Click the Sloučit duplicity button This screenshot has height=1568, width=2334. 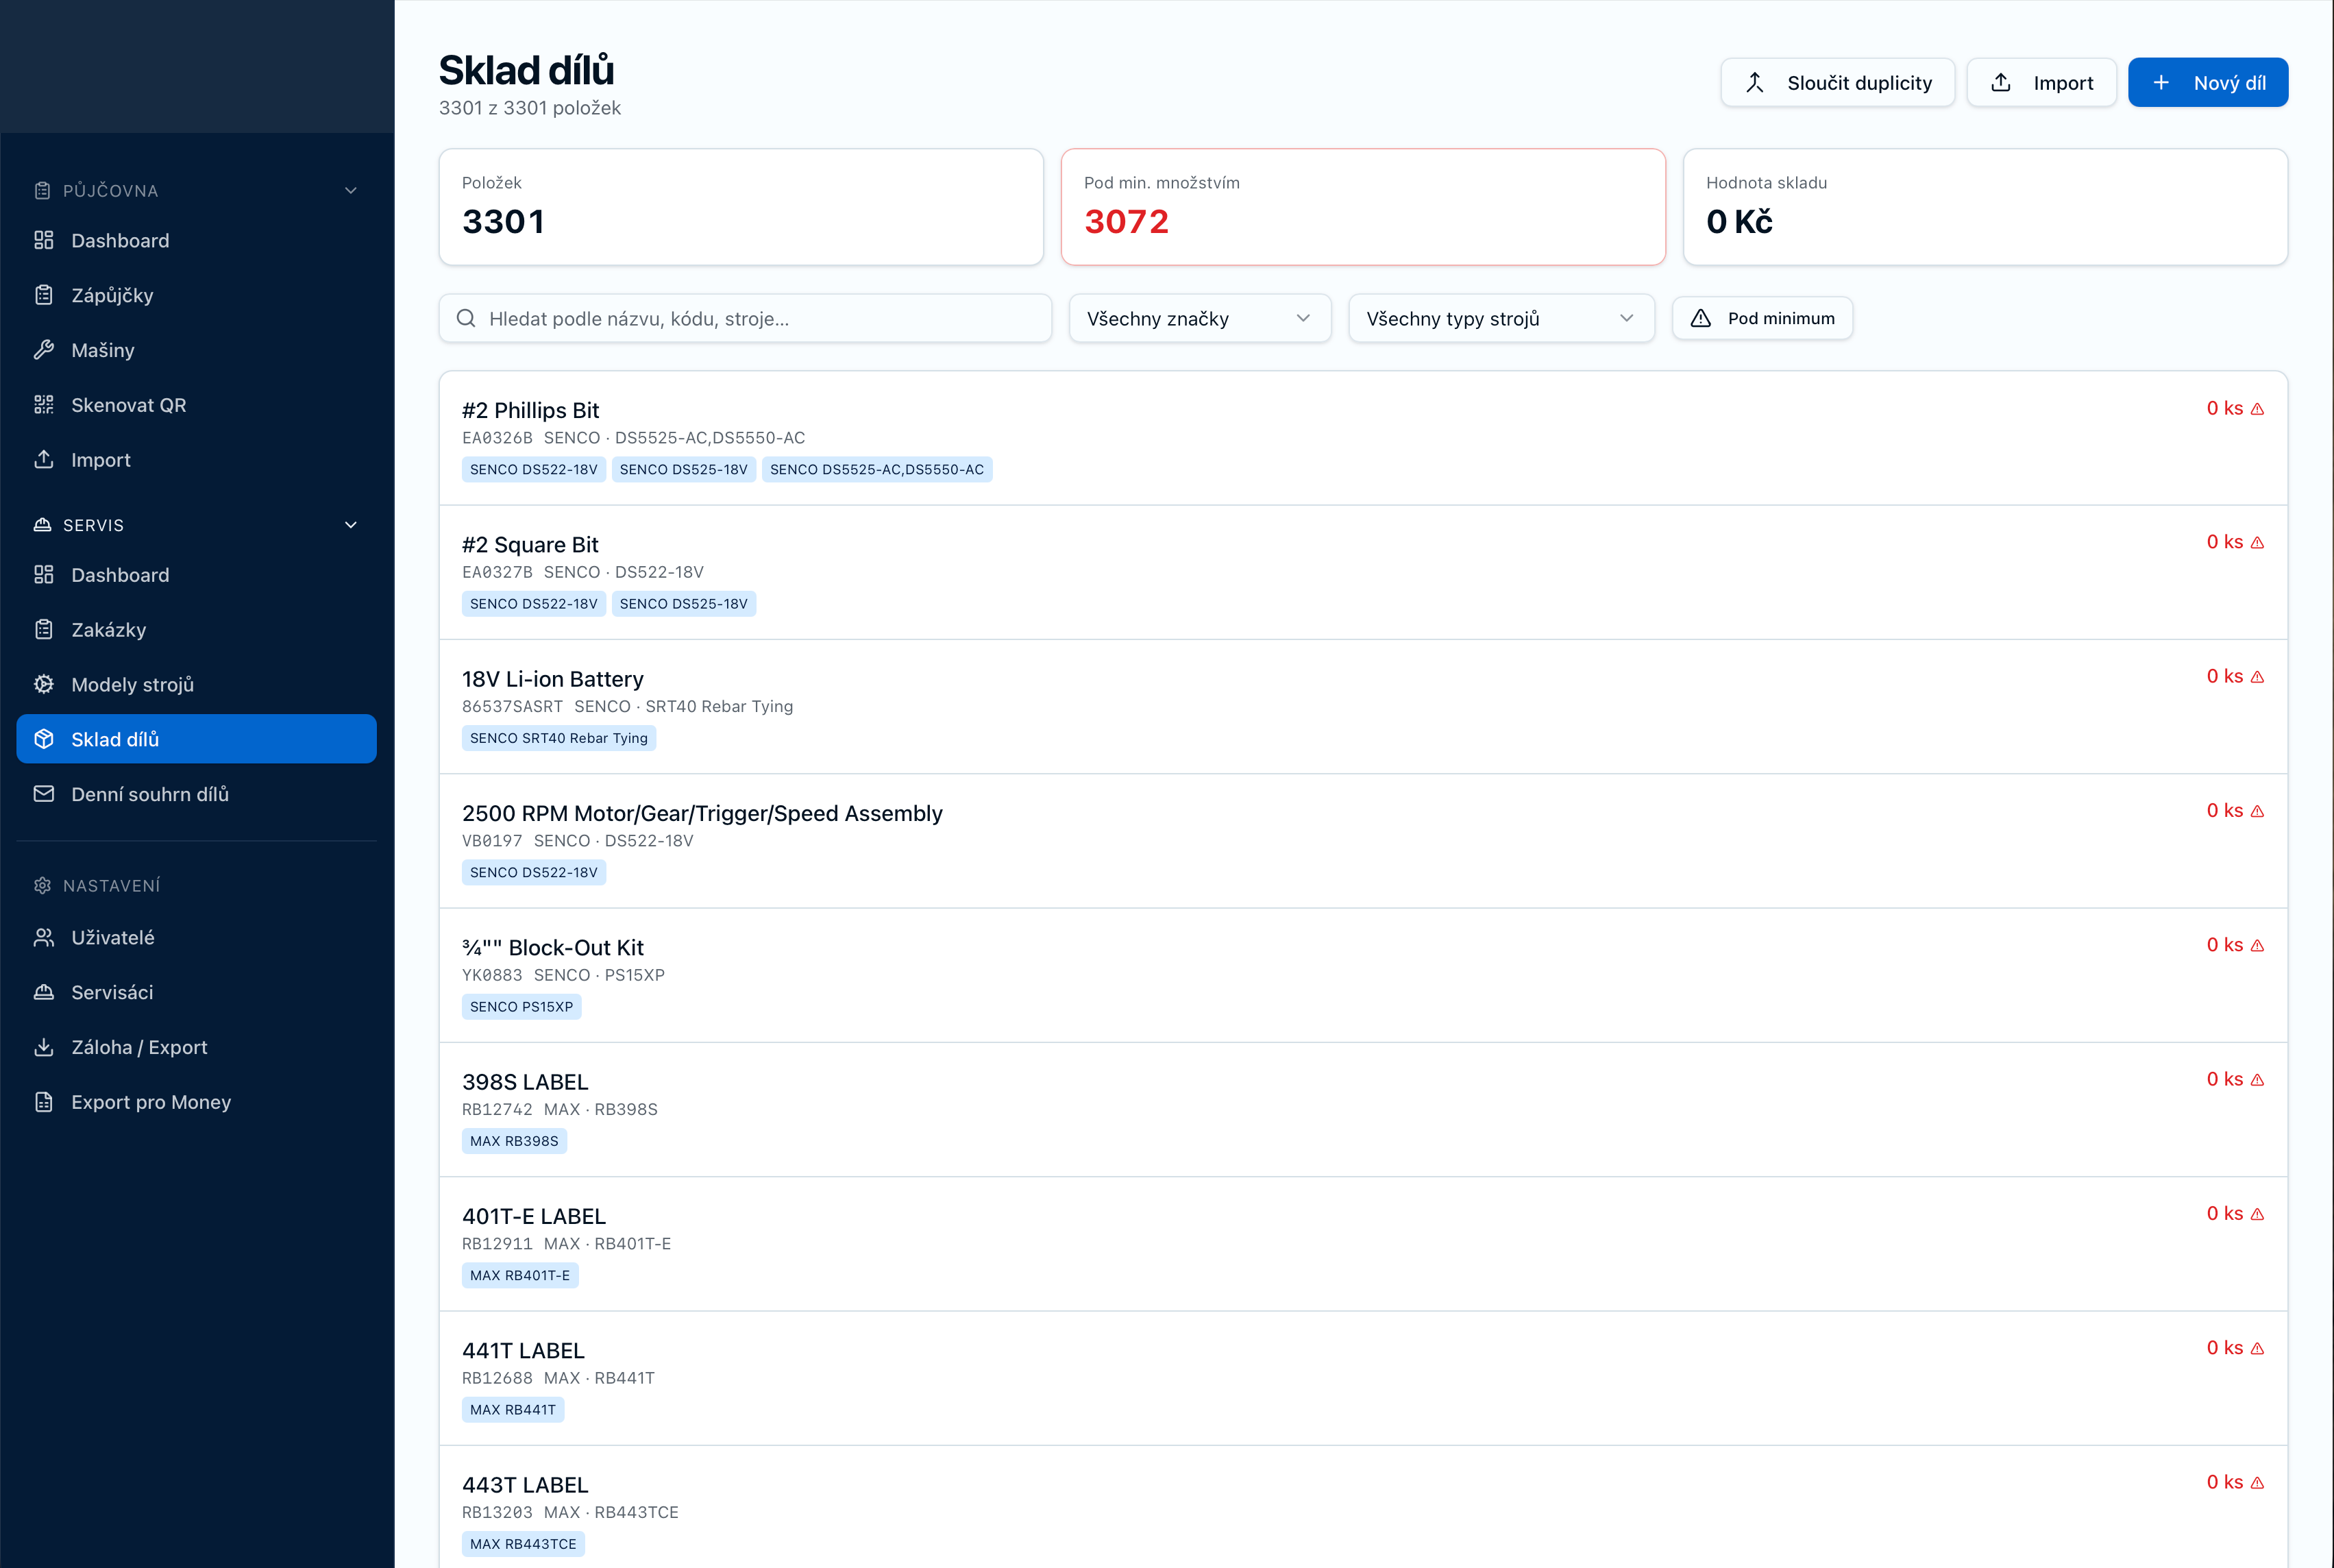click(1838, 83)
